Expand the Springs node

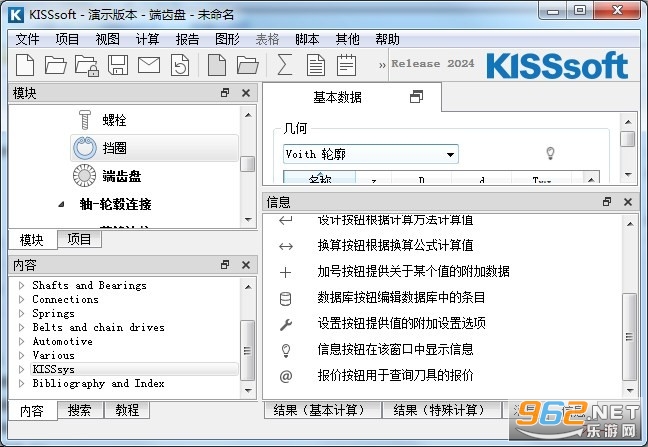coord(21,313)
